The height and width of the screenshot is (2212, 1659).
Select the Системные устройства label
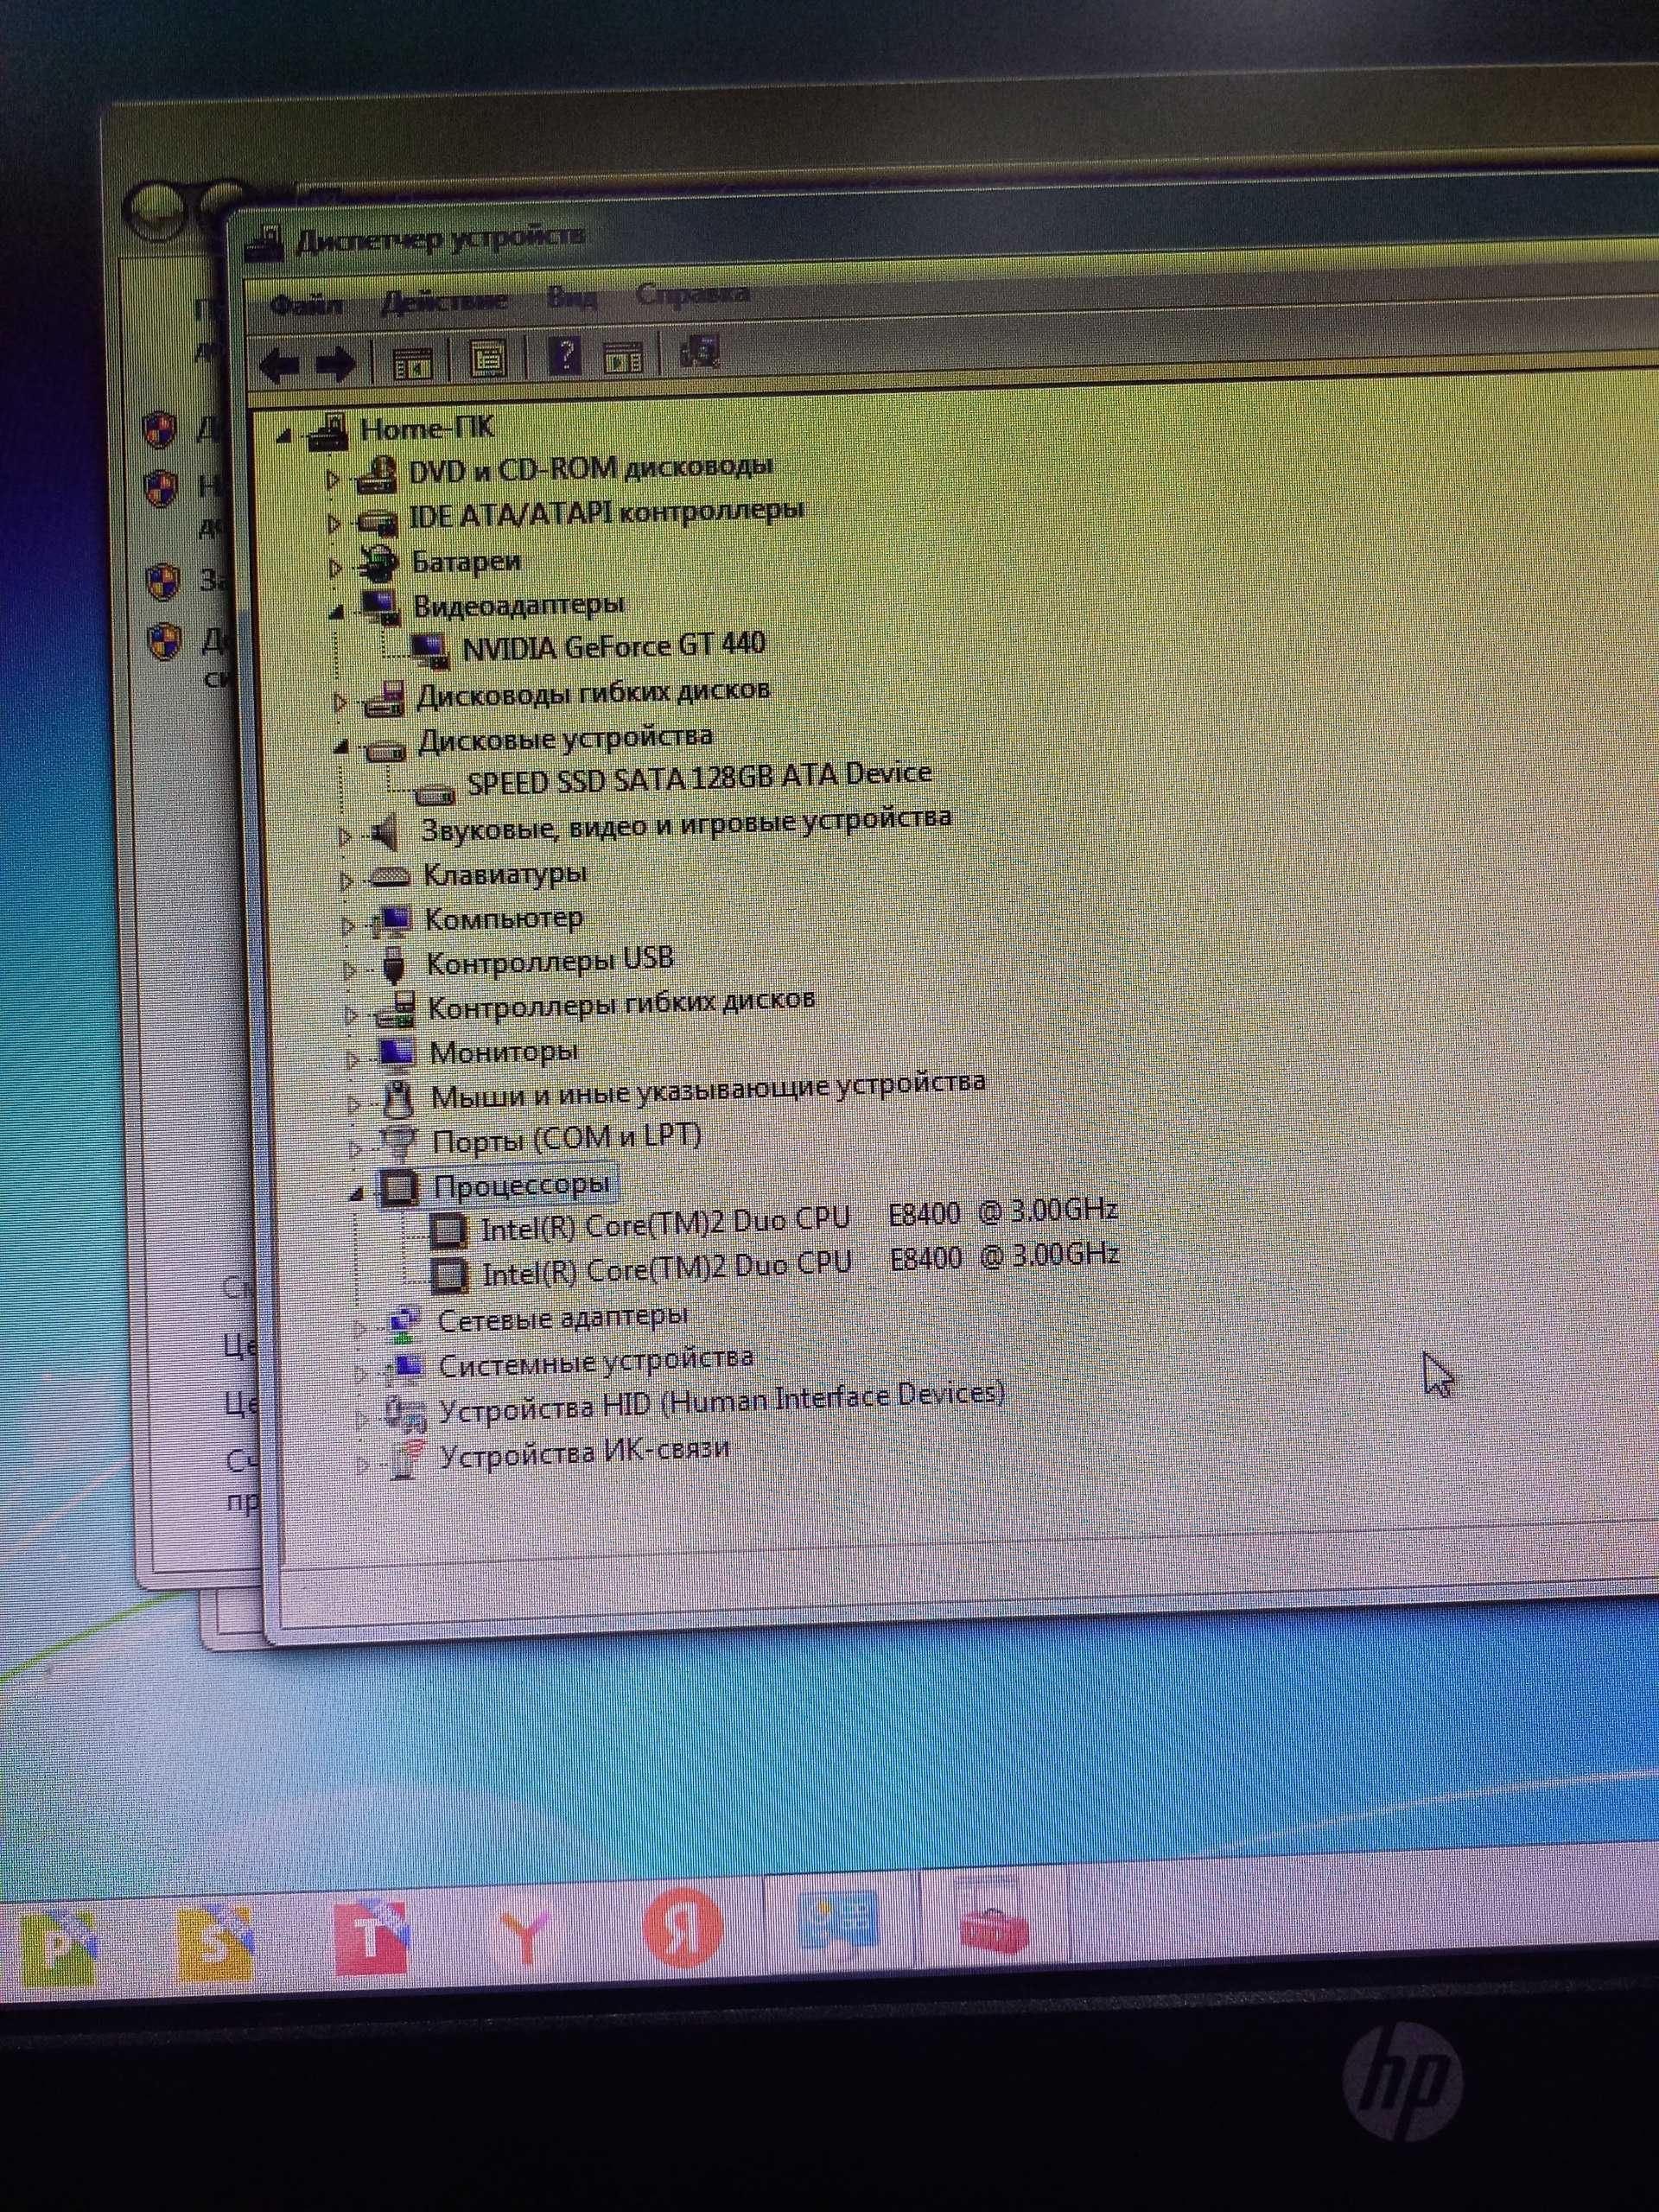pos(596,1362)
